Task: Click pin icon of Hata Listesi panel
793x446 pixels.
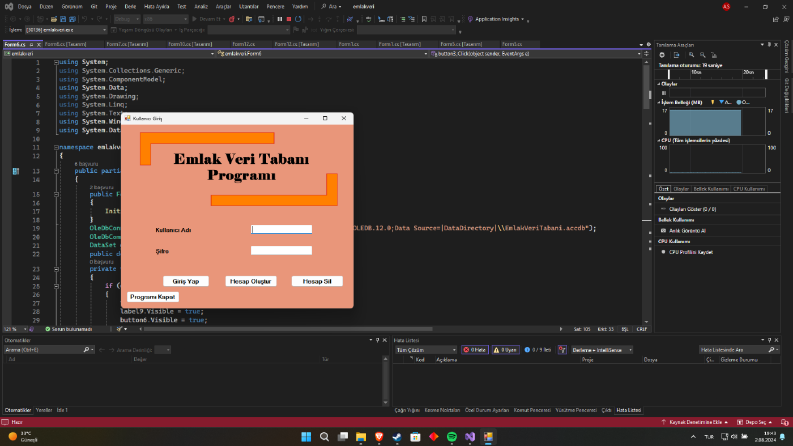Action: (x=769, y=340)
